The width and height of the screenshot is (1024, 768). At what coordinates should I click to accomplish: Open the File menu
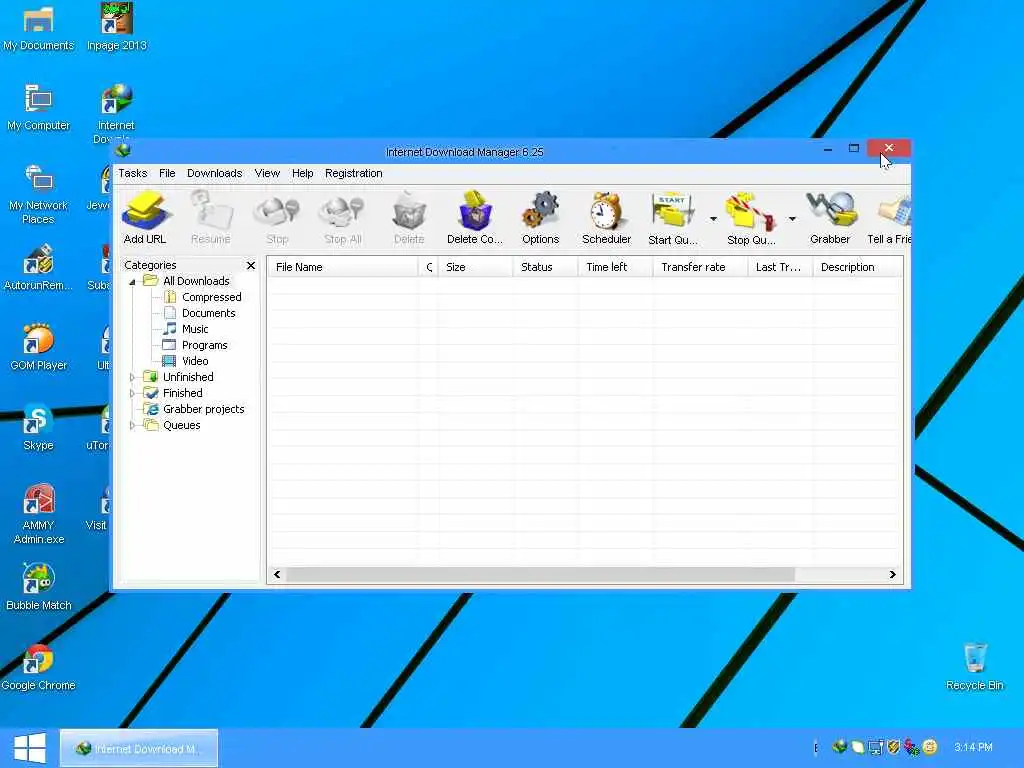pyautogui.click(x=167, y=173)
